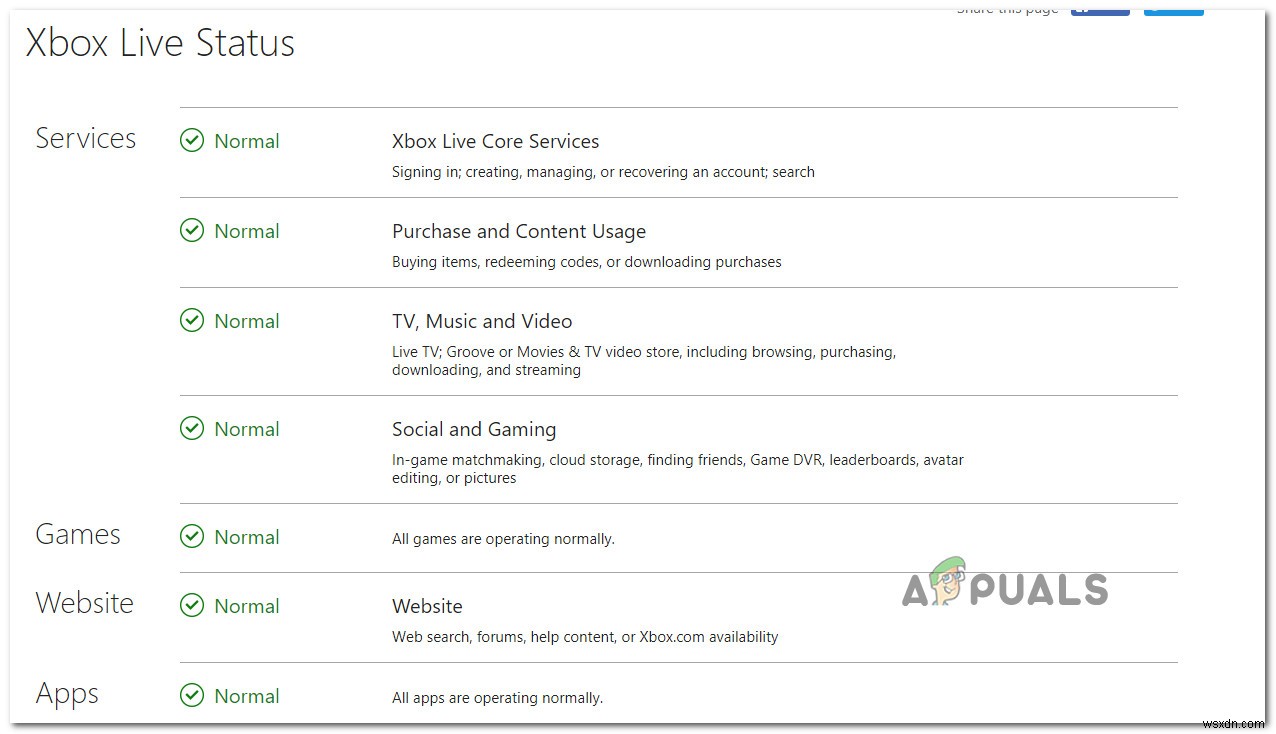Image resolution: width=1276 pixels, height=734 pixels.
Task: Select the Games section heading
Action: pyautogui.click(x=77, y=535)
